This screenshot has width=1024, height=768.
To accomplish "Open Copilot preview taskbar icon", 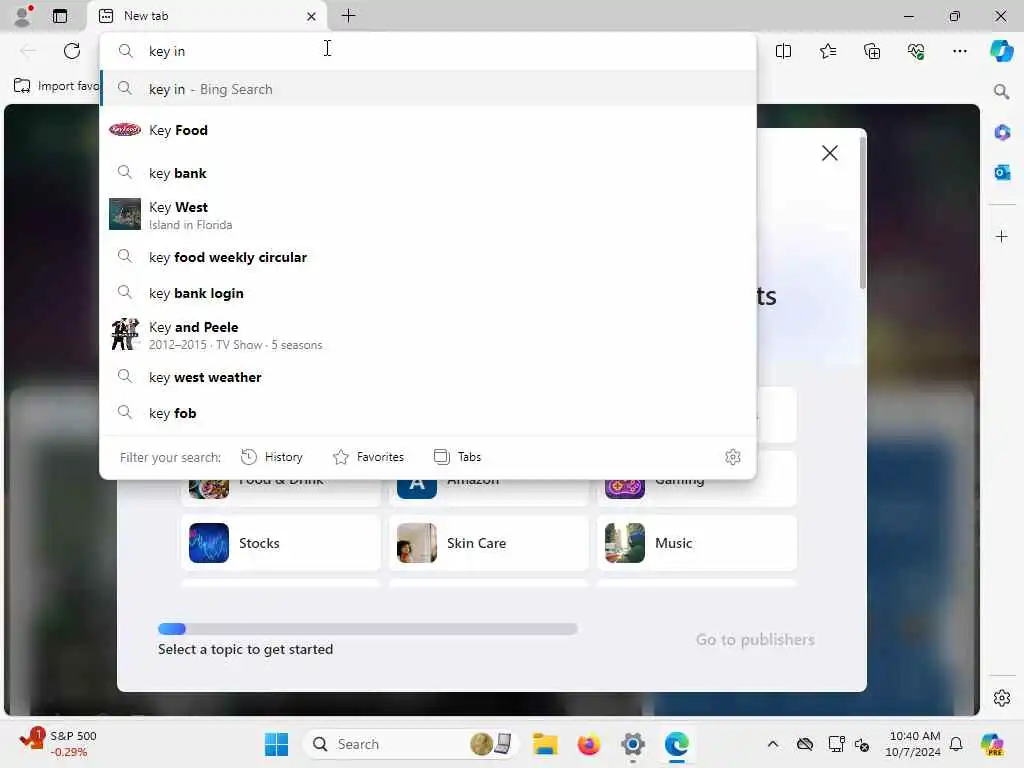I will coord(991,744).
